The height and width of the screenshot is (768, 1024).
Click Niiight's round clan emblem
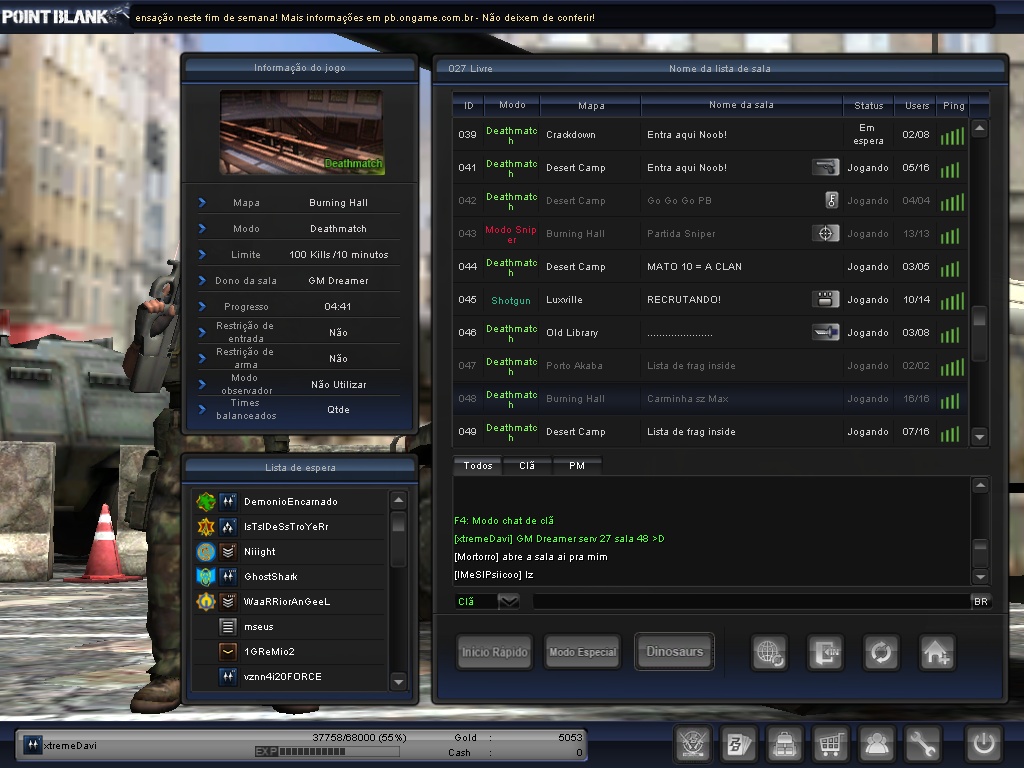[206, 552]
